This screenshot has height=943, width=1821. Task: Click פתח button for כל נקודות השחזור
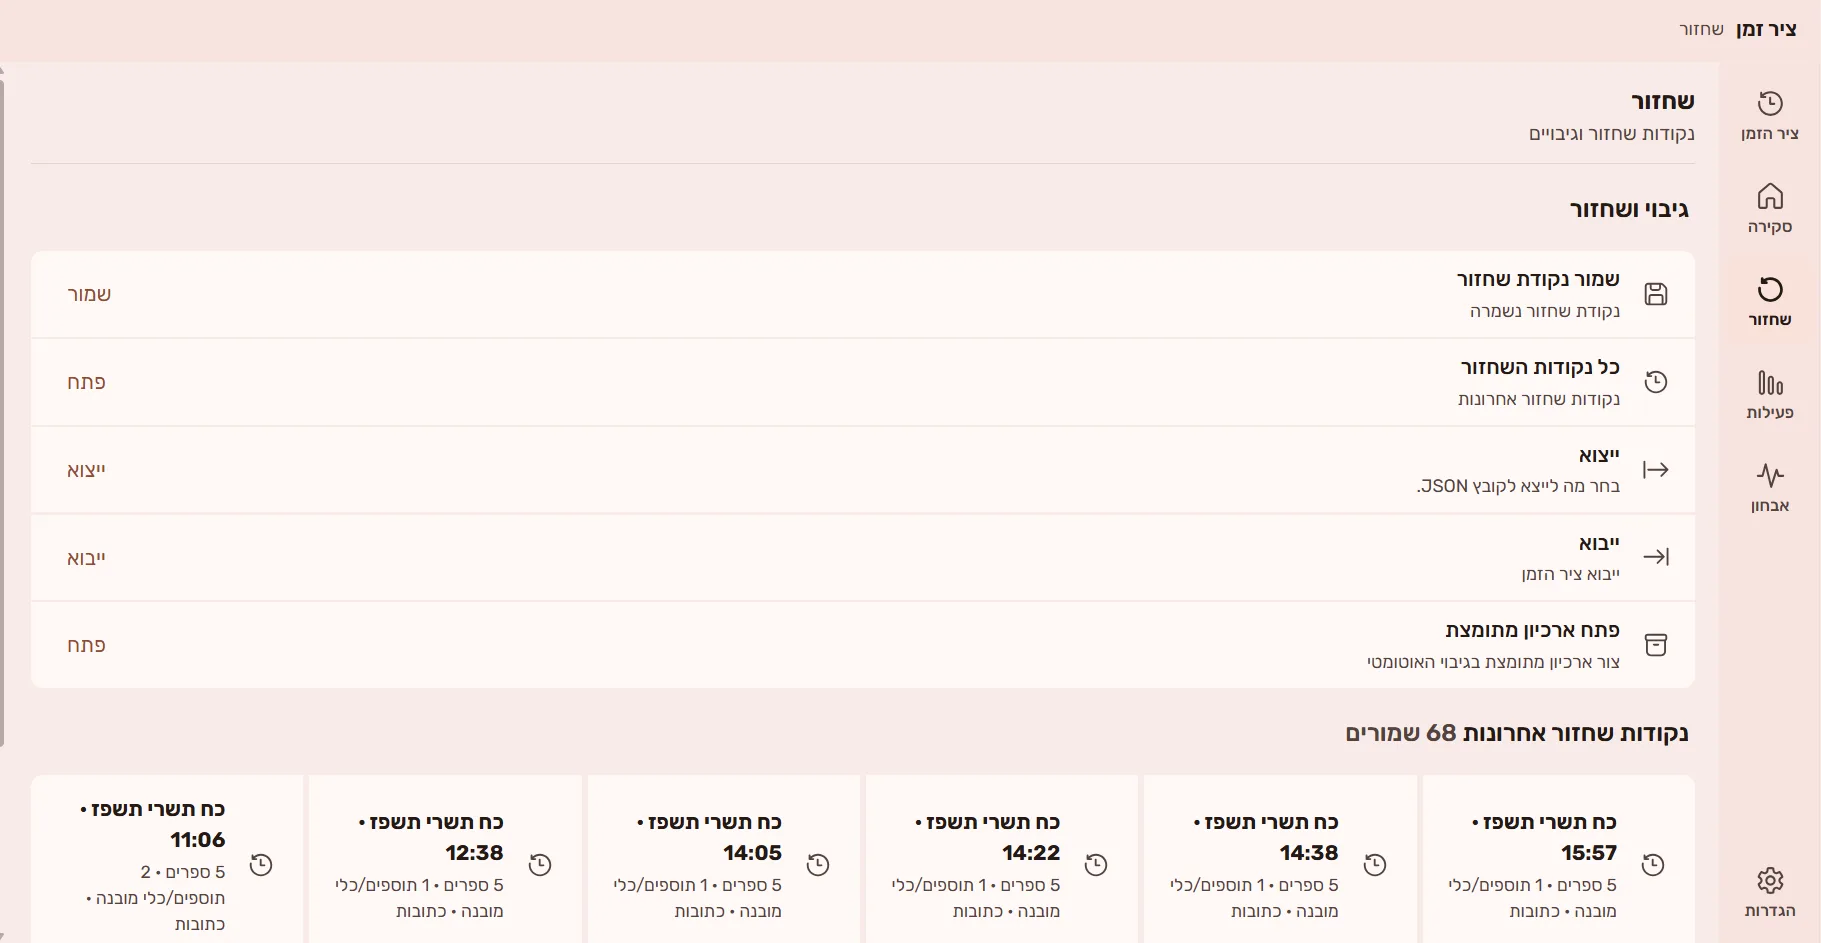click(x=86, y=382)
